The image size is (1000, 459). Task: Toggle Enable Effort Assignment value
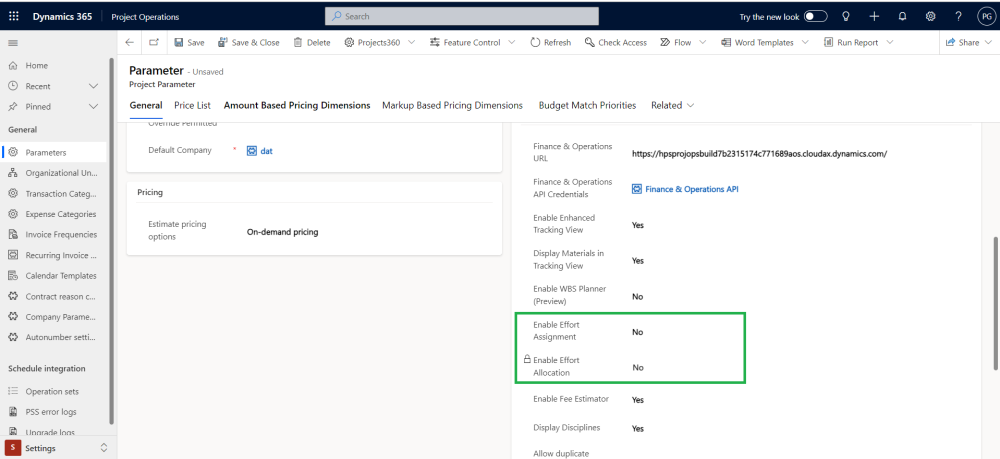coord(637,332)
